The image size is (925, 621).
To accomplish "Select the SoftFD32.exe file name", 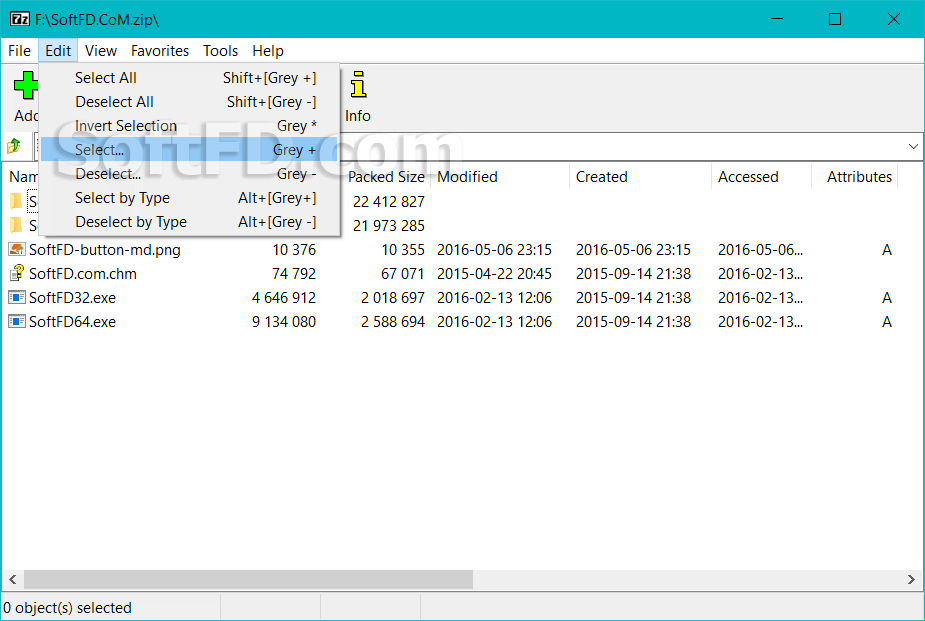I will 72,298.
